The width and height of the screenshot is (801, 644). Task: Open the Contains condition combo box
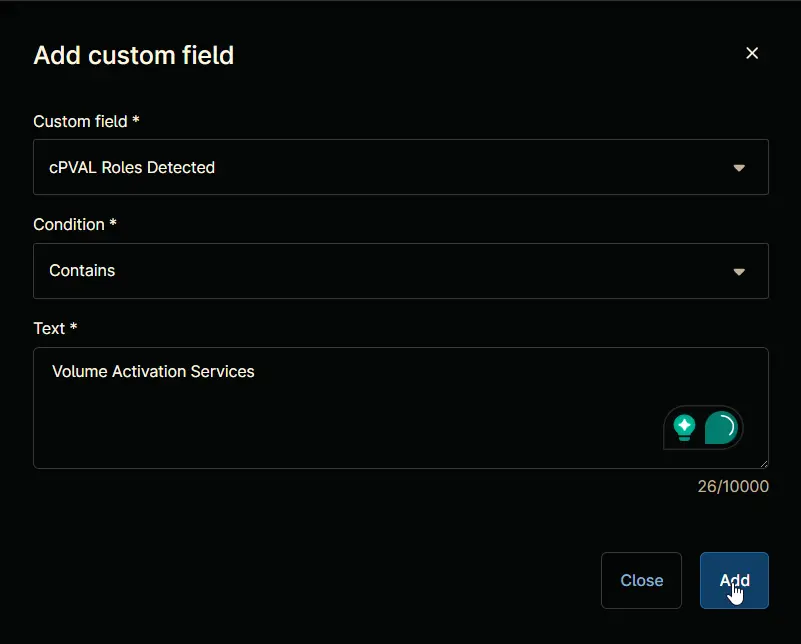pos(400,271)
